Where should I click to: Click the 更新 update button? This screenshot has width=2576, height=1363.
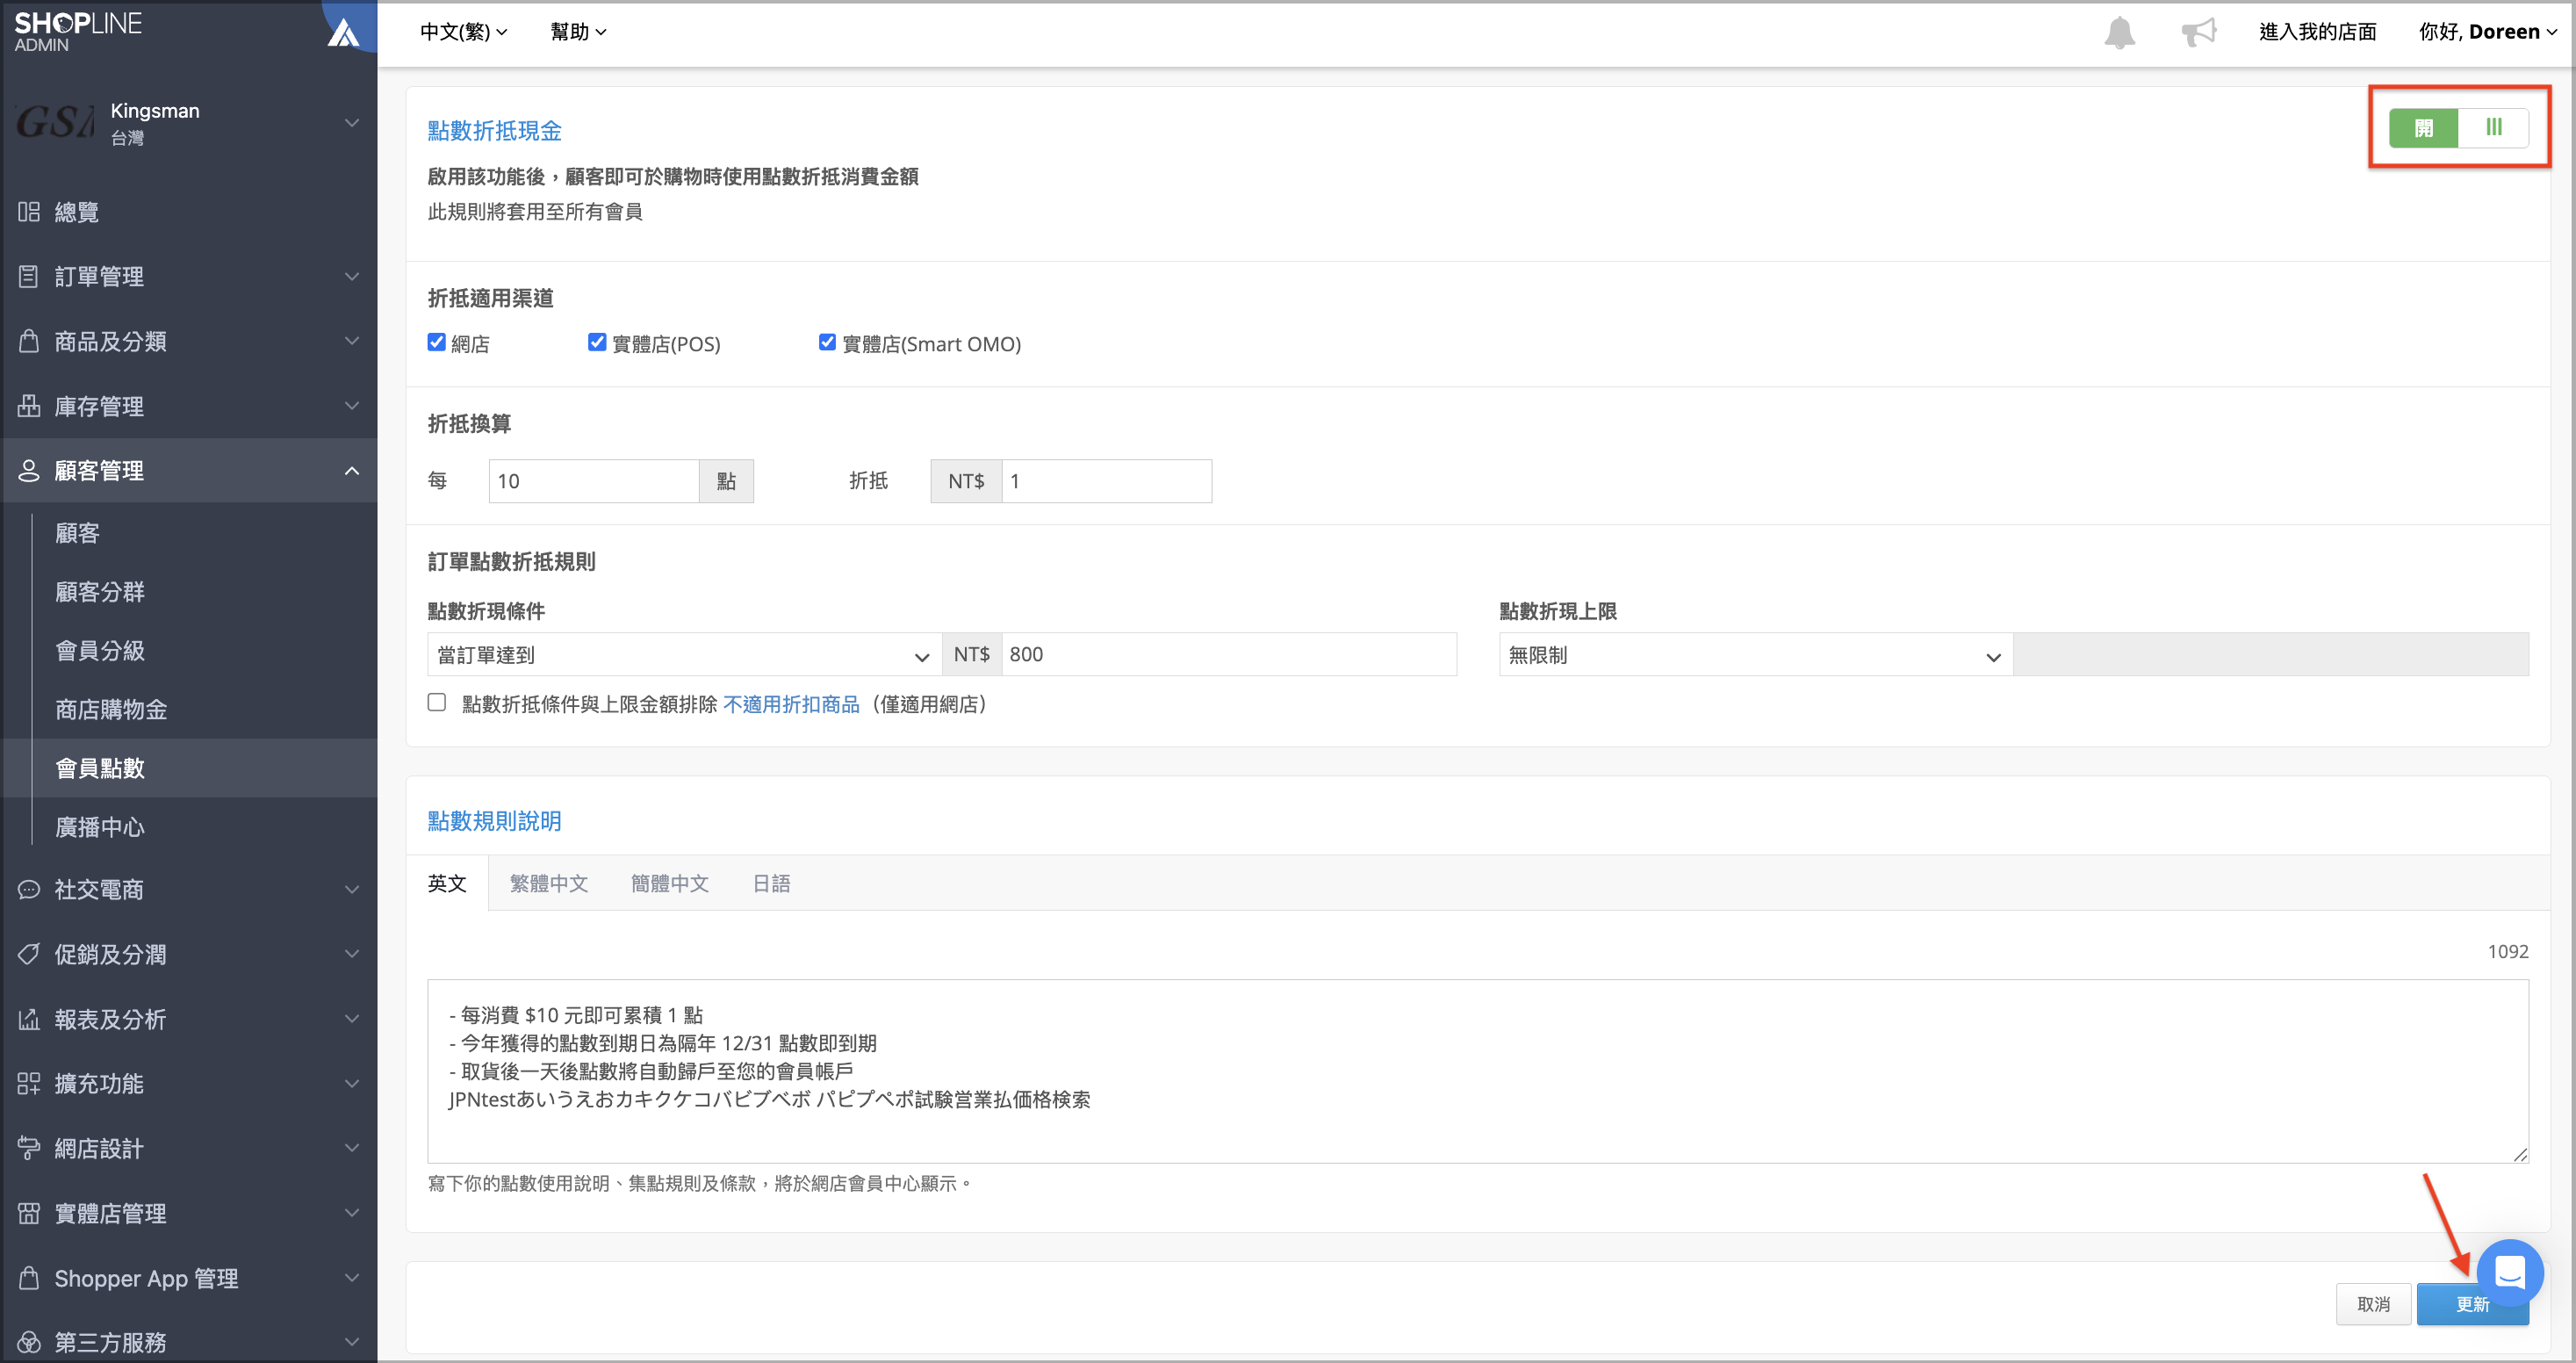(2472, 1304)
